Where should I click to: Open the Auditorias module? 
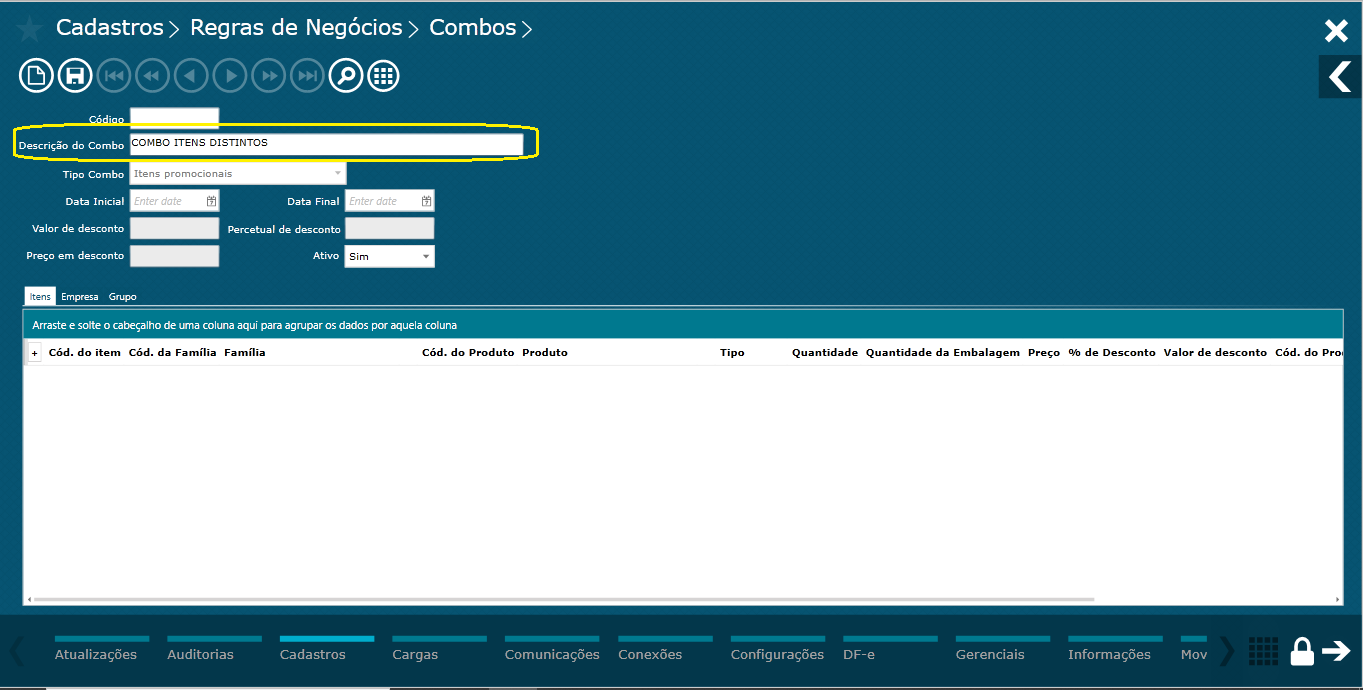tap(201, 654)
